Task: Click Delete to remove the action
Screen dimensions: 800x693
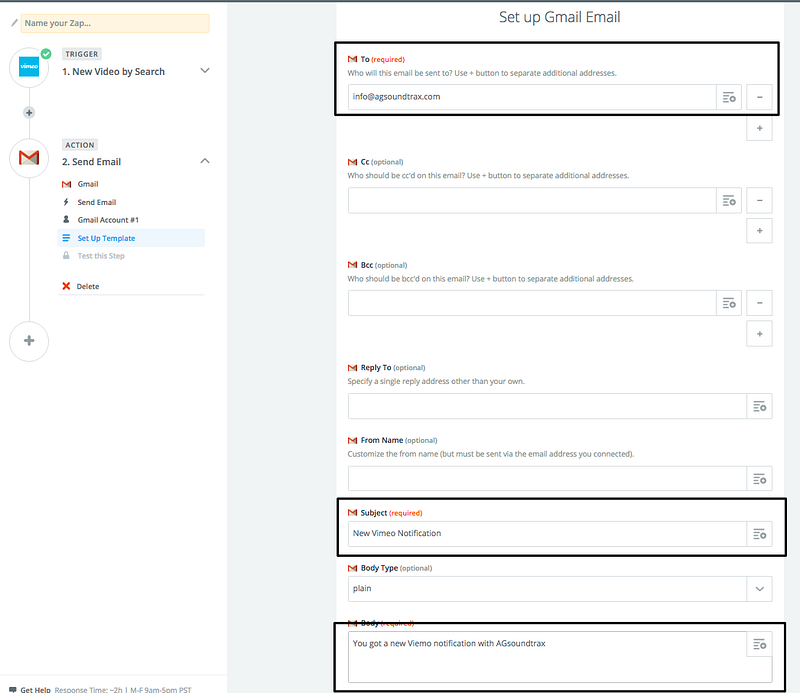Action: click(88, 287)
